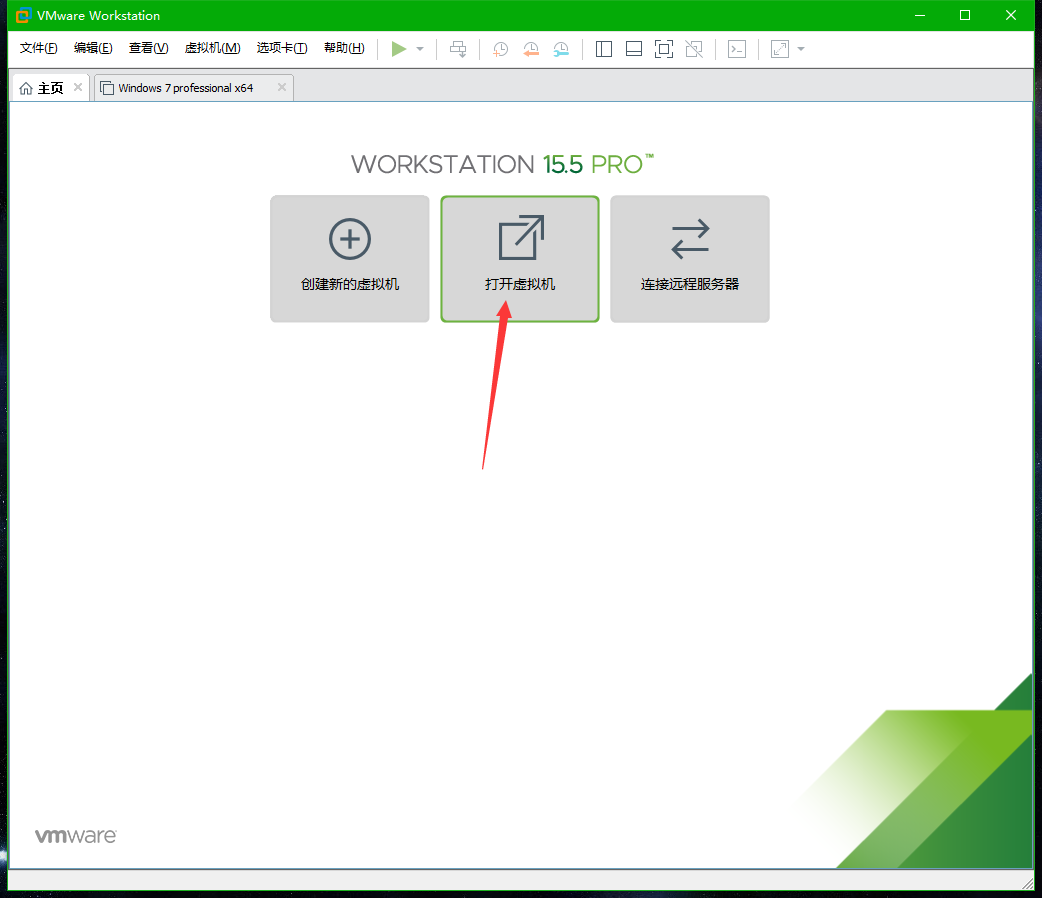
Task: Click the 创建新的虚拟机 tile
Action: coord(350,259)
